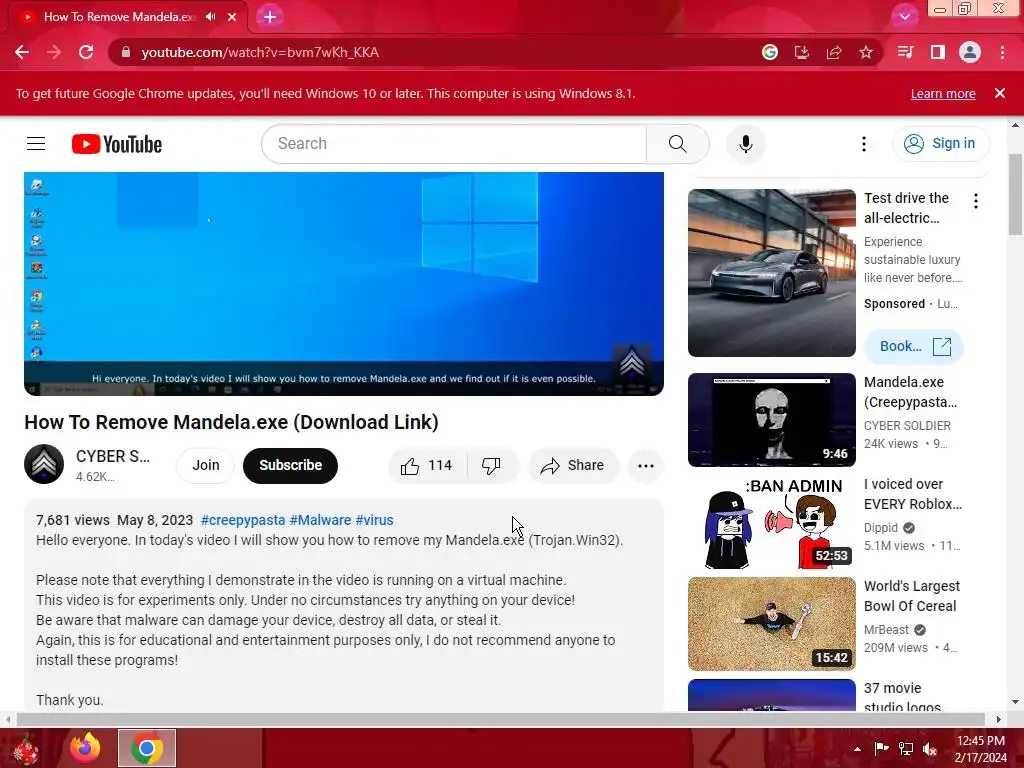This screenshot has height=768, width=1024.
Task: Open Firefox from the taskbar
Action: pos(86,748)
